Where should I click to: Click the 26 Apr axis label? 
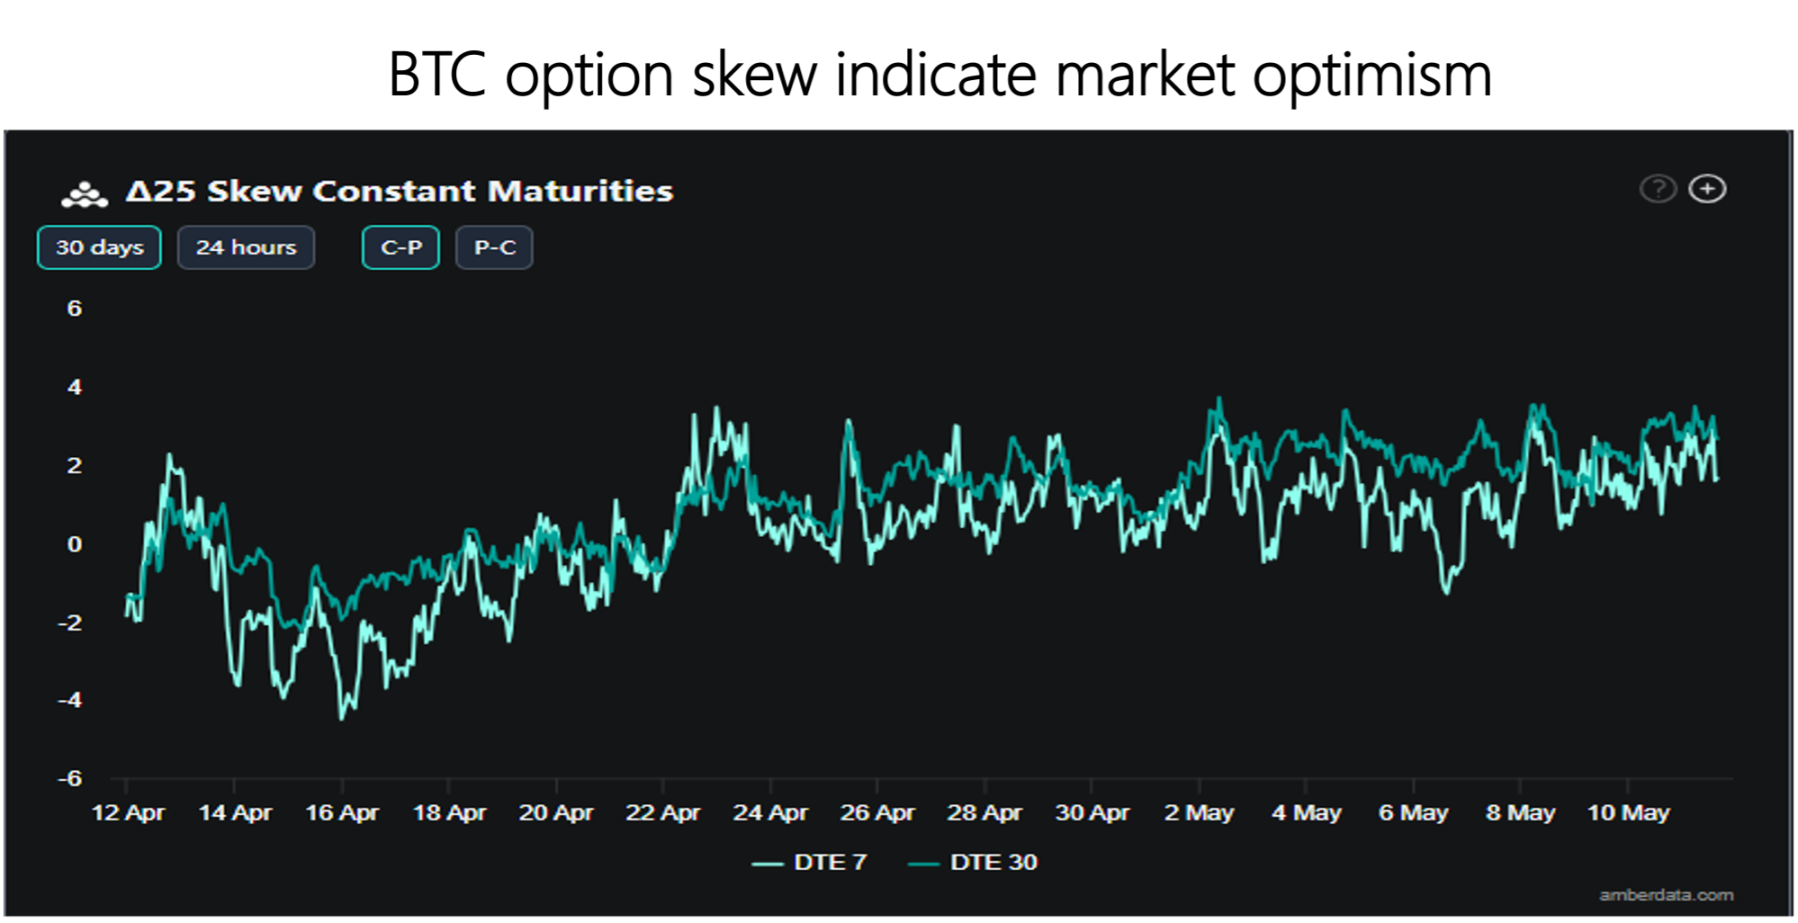pos(877,813)
